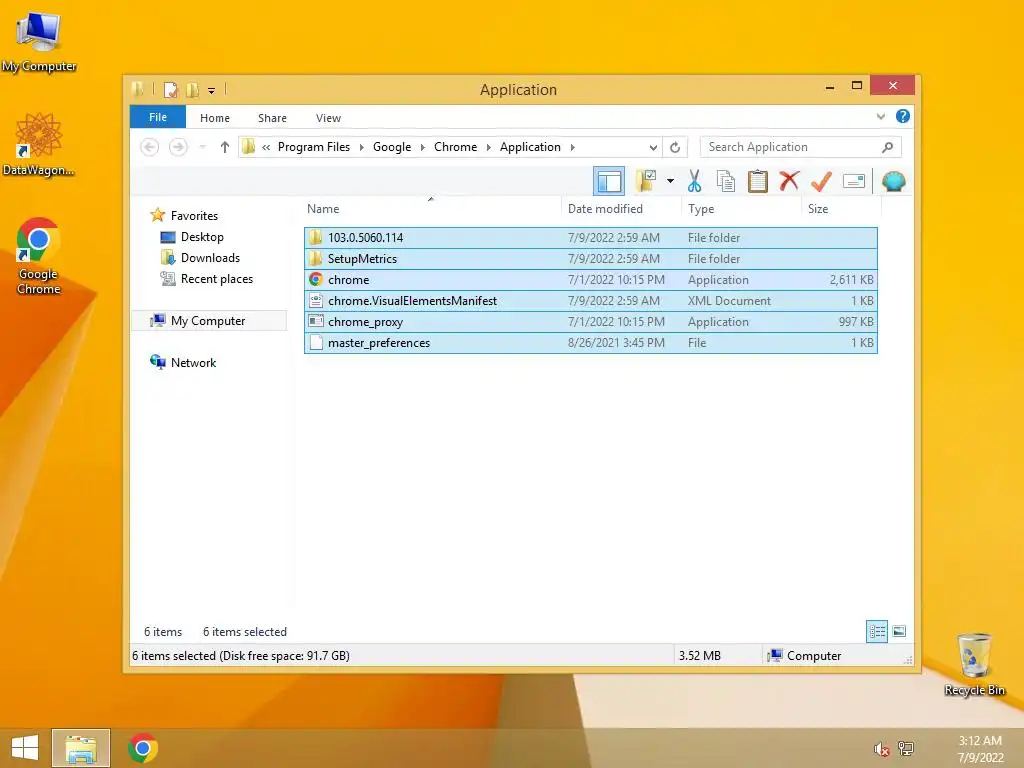The height and width of the screenshot is (768, 1024).
Task: Open the Home ribbon tab
Action: point(215,118)
